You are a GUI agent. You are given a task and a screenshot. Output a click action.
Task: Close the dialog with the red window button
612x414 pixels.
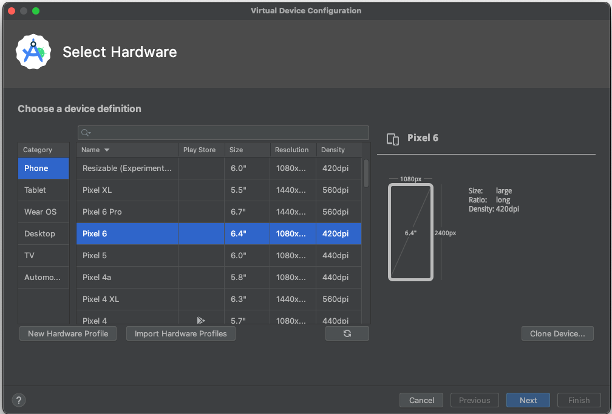[11, 11]
